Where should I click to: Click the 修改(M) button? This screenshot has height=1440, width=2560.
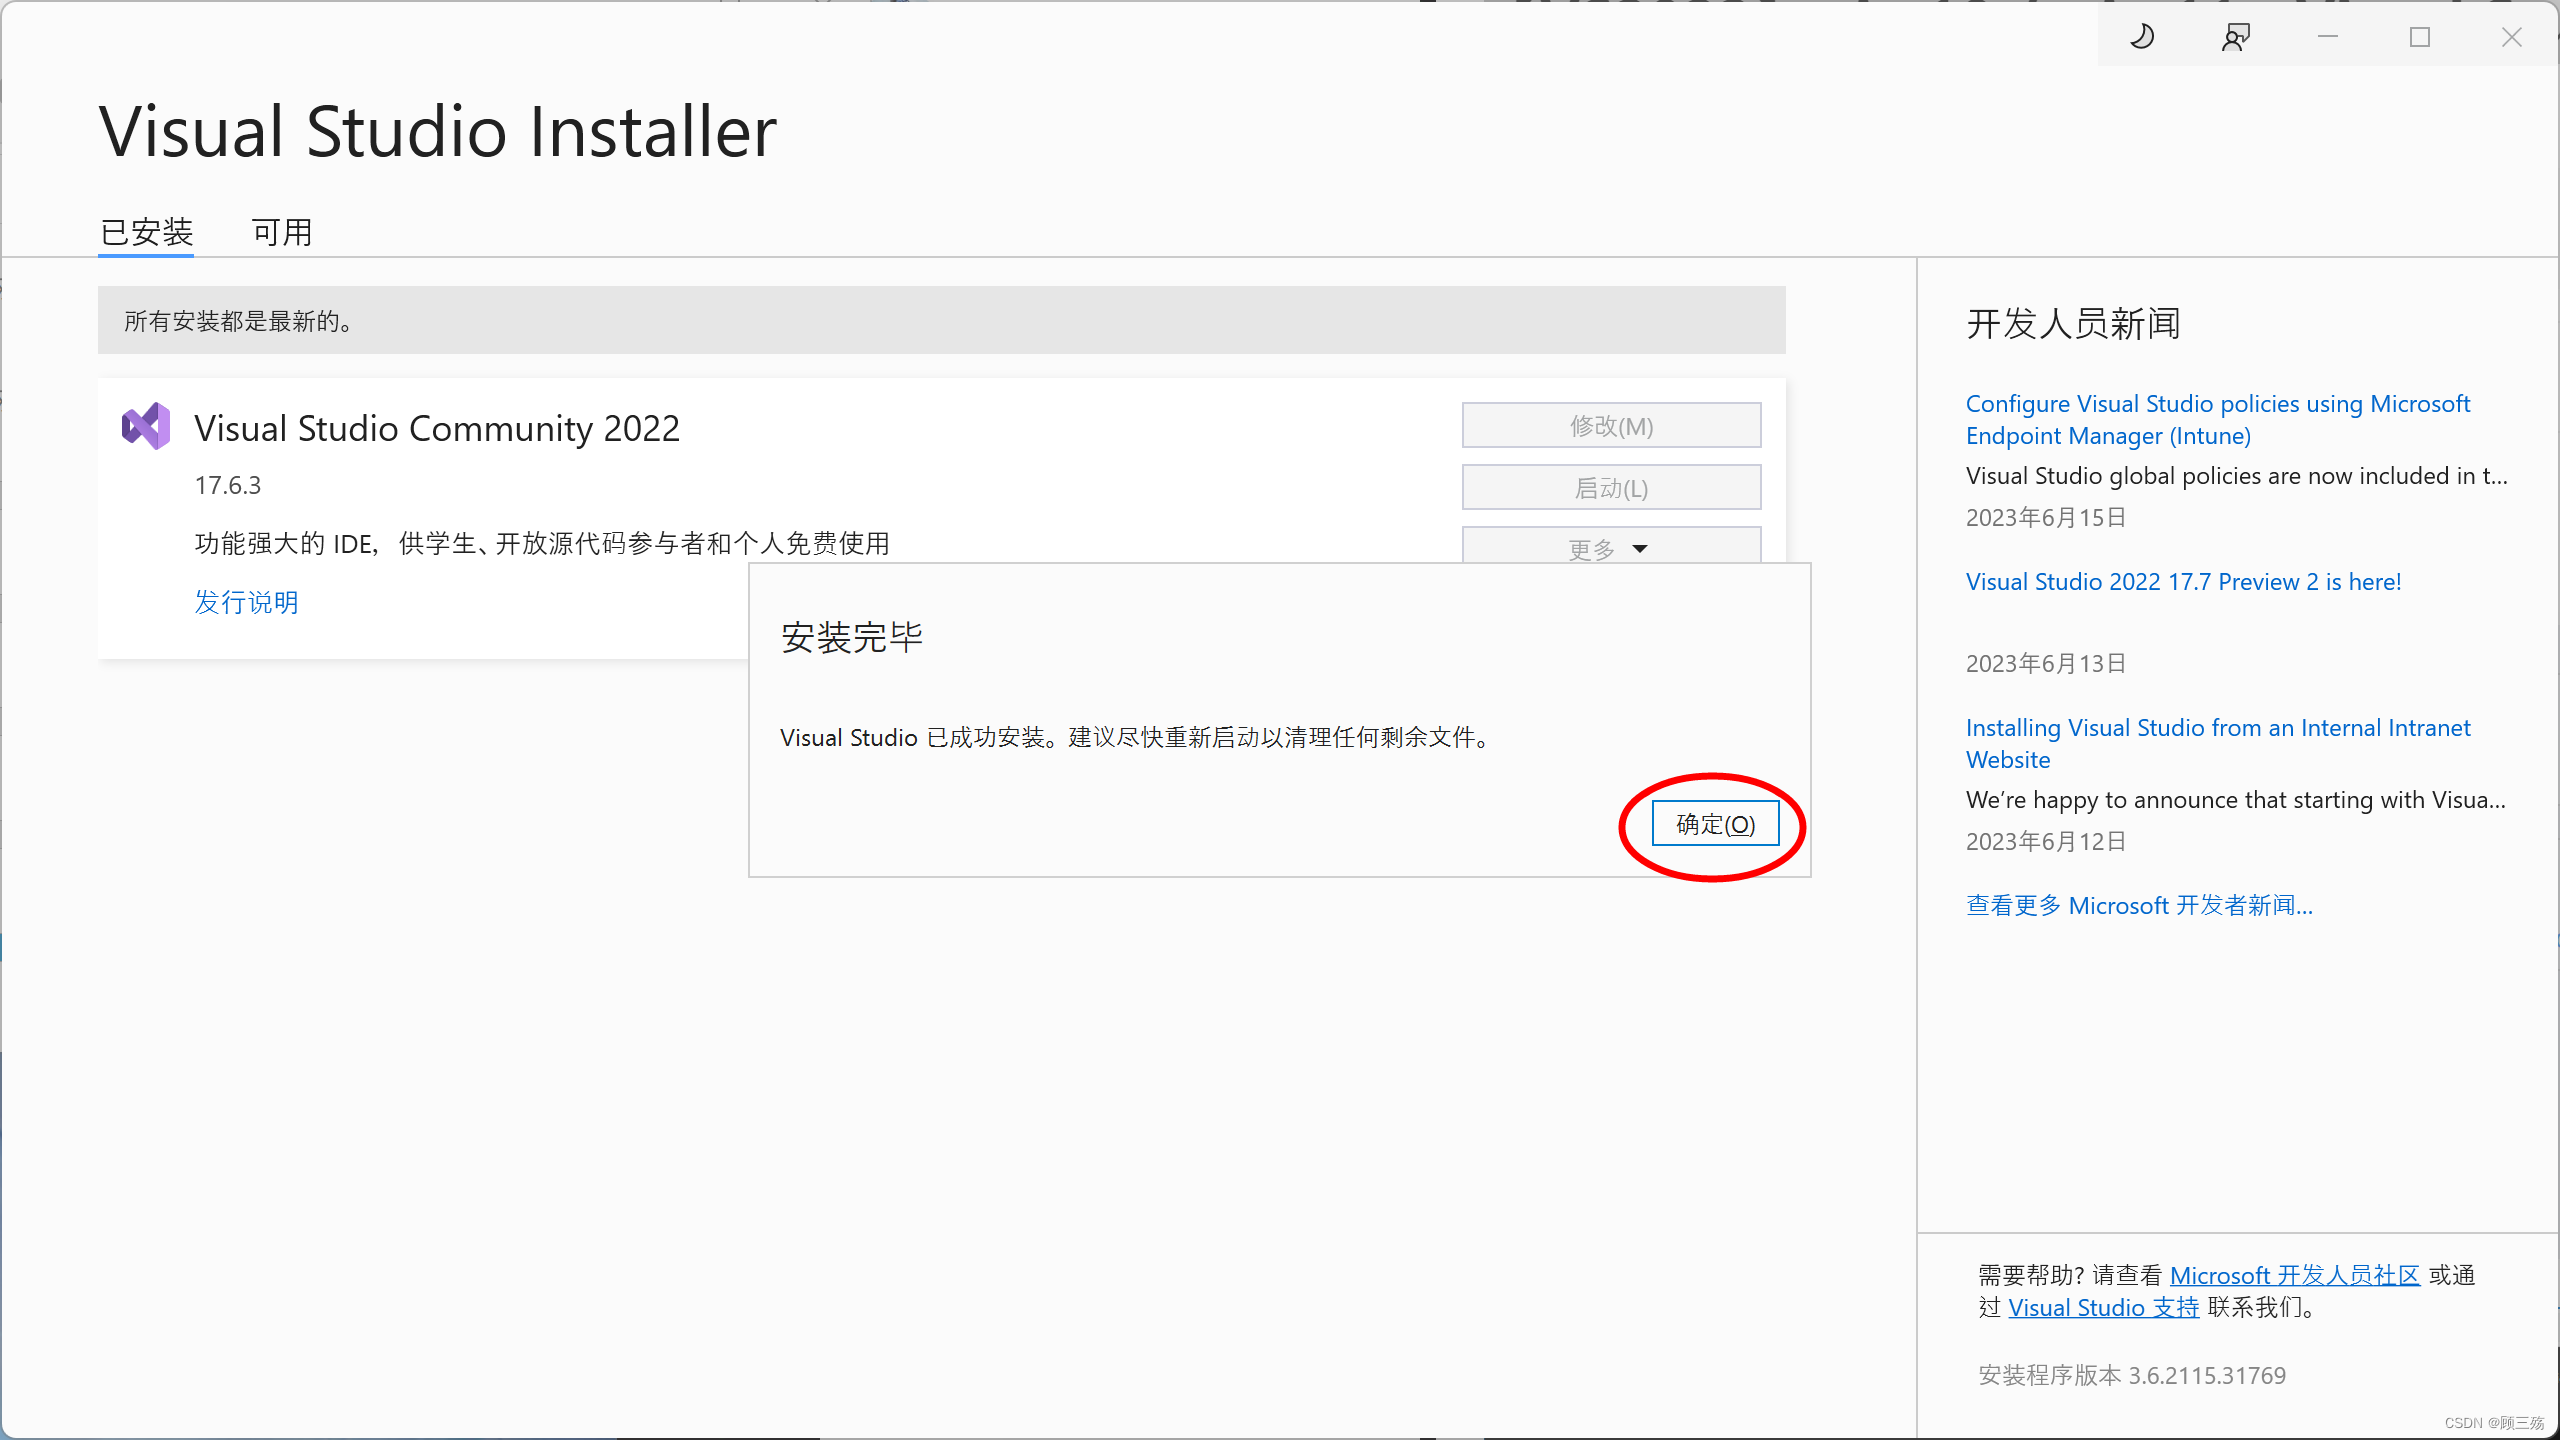coord(1612,426)
